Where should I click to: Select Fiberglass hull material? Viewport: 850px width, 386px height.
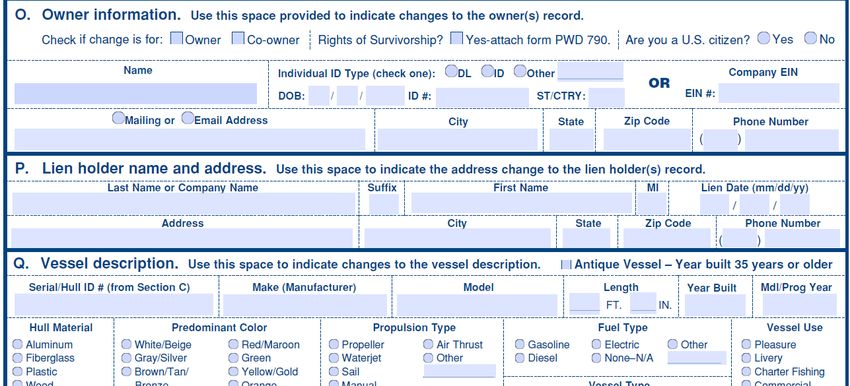[18, 358]
